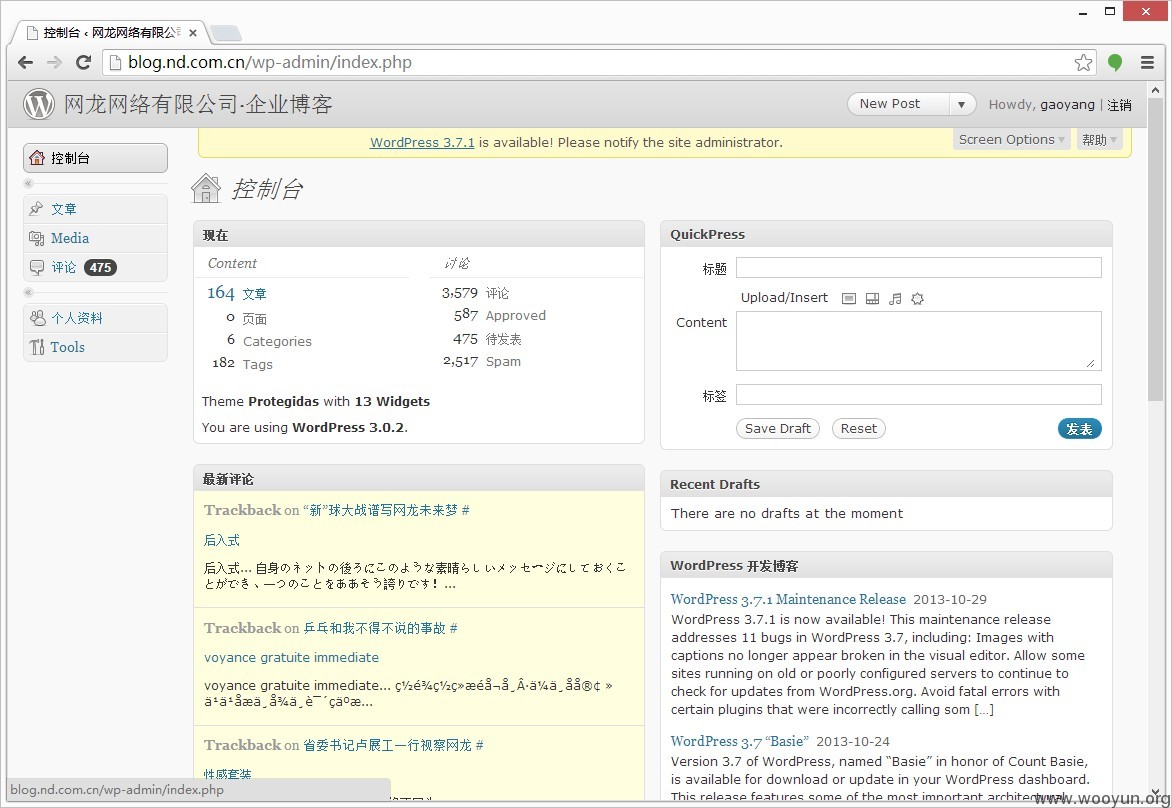This screenshot has height=808, width=1172.
Task: Click the 3,579 评论 total link
Action: 475,293
